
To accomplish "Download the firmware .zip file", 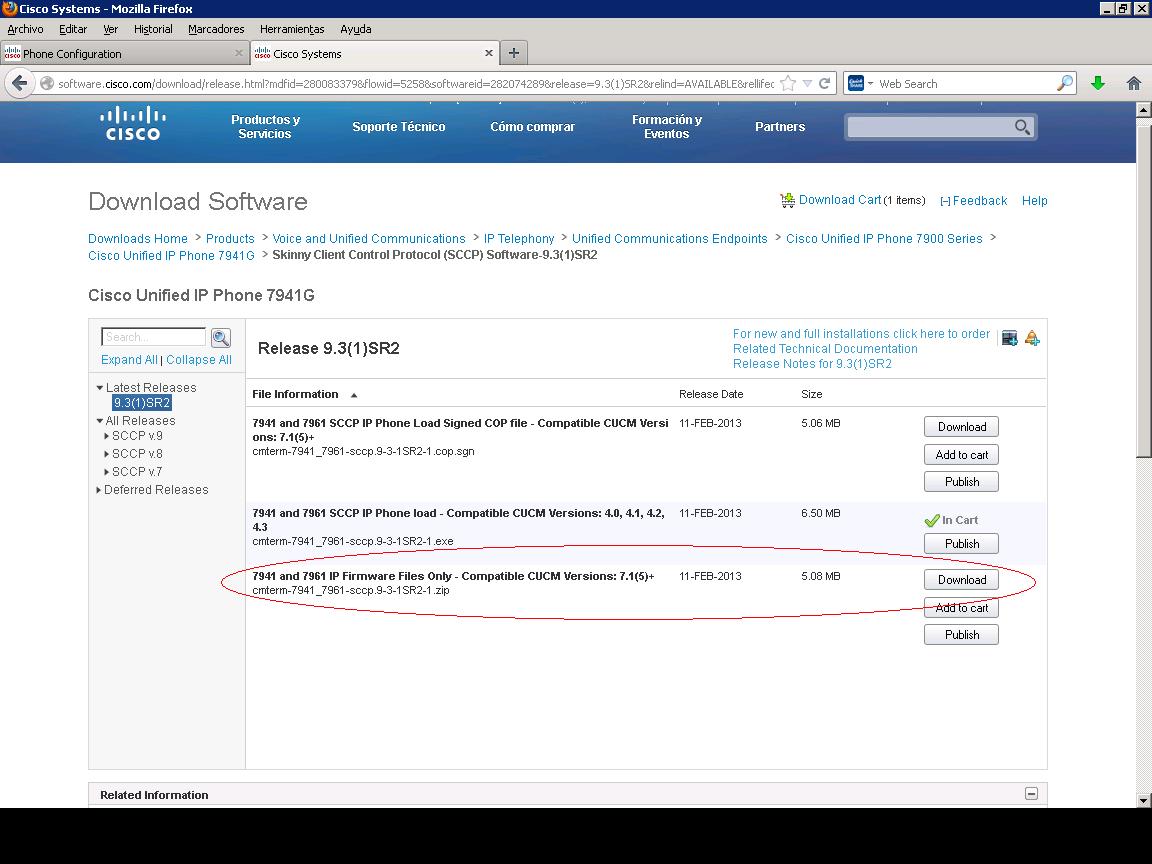I will [961, 580].
